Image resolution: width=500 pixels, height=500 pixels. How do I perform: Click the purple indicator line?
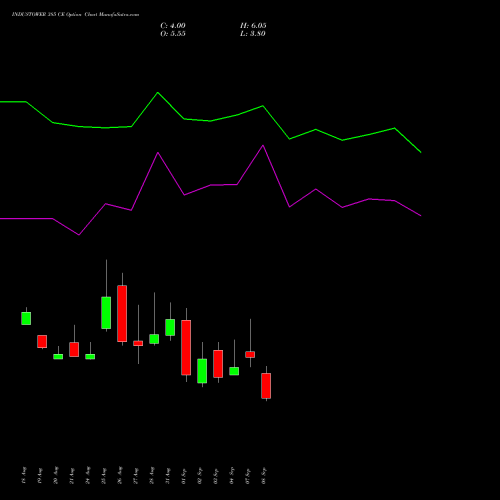[x=210, y=185]
